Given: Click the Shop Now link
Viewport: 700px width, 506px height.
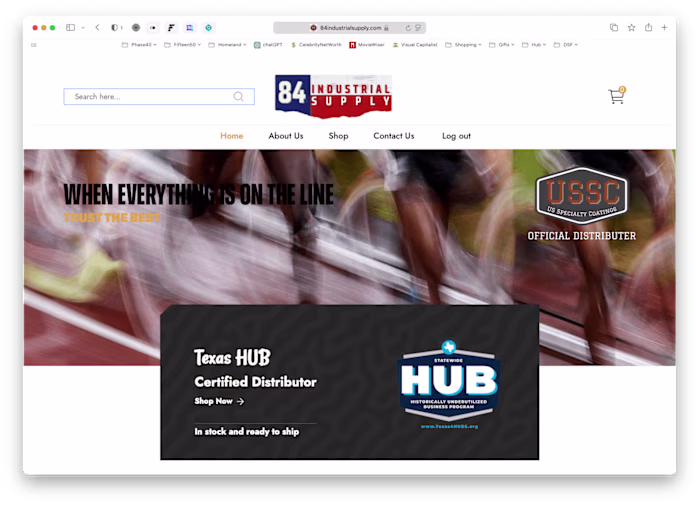Looking at the screenshot, I should point(213,401).
